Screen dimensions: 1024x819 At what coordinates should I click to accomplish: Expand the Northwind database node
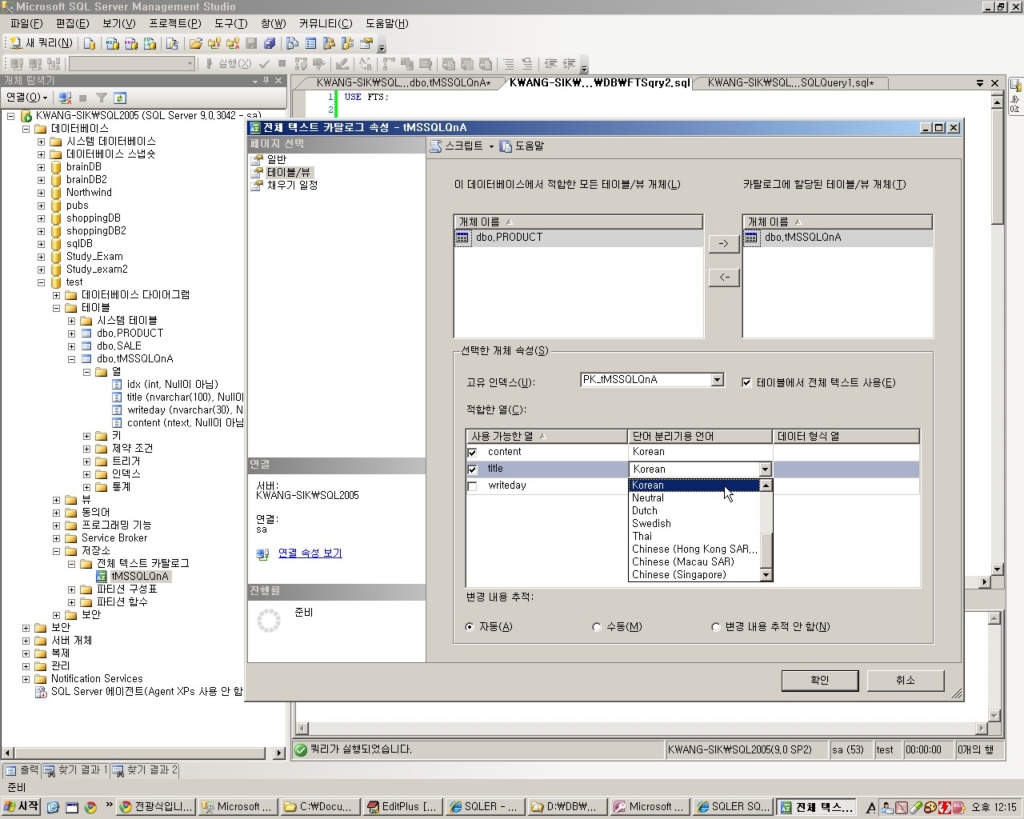coord(40,193)
